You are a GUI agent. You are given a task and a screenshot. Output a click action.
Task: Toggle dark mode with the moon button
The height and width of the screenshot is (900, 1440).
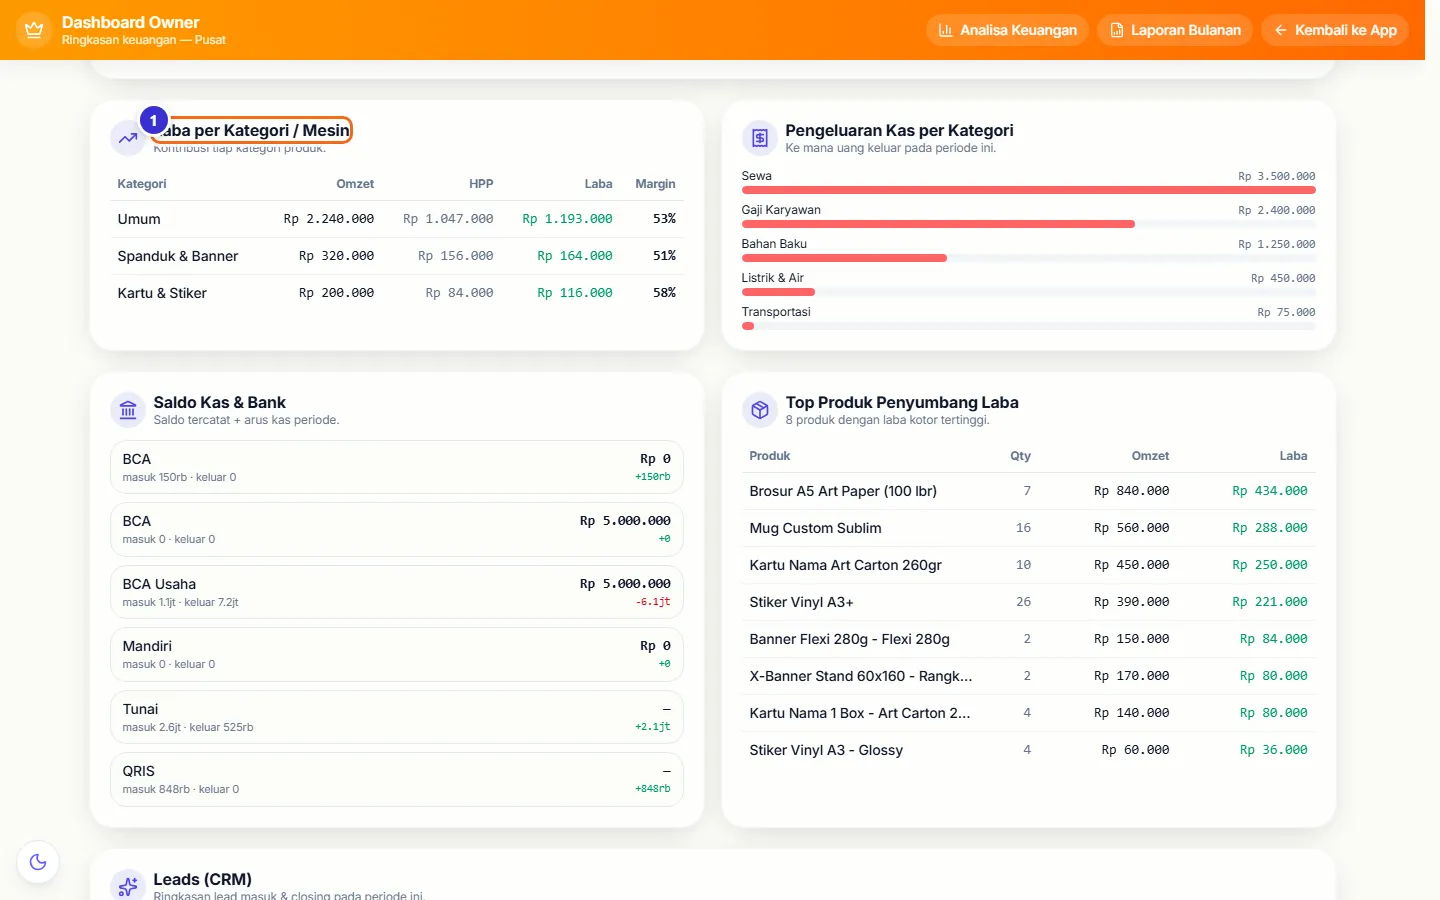click(x=38, y=862)
